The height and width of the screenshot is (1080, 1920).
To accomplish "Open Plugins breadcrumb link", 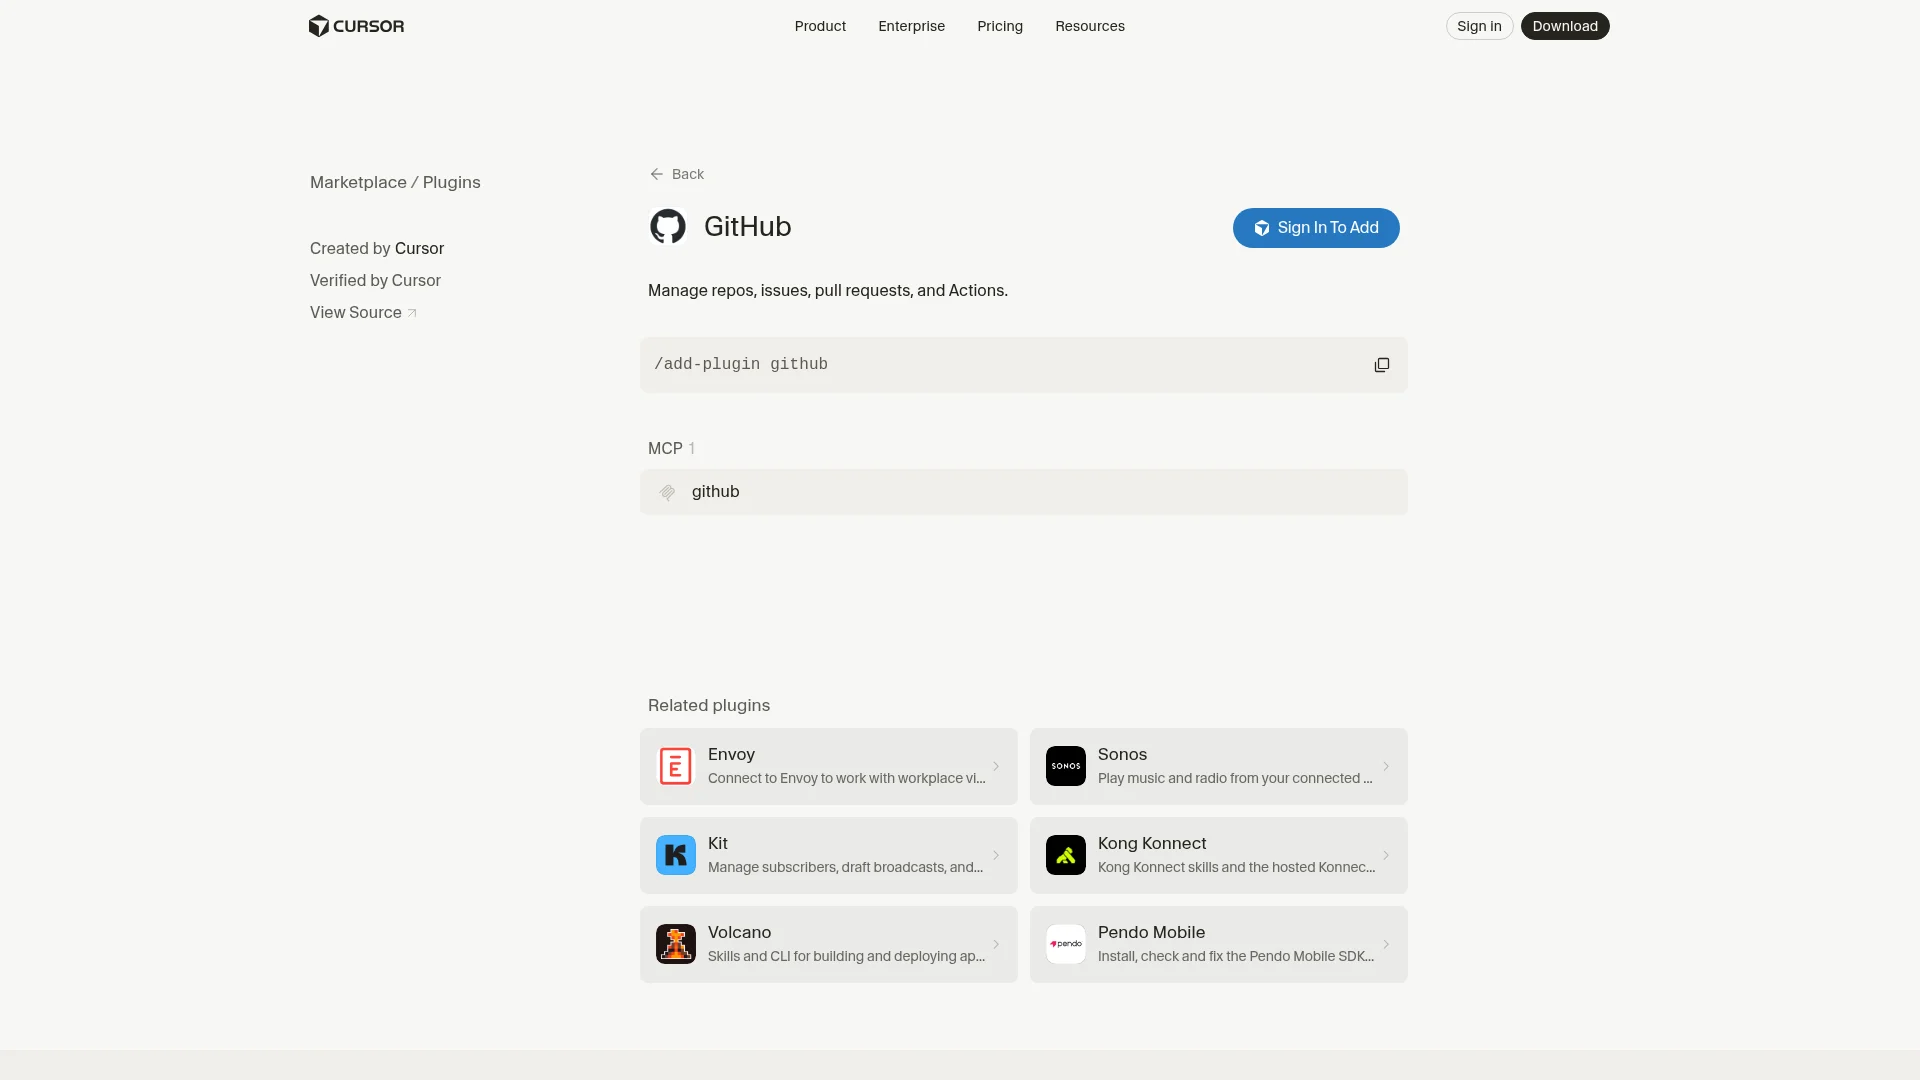I will pyautogui.click(x=452, y=182).
